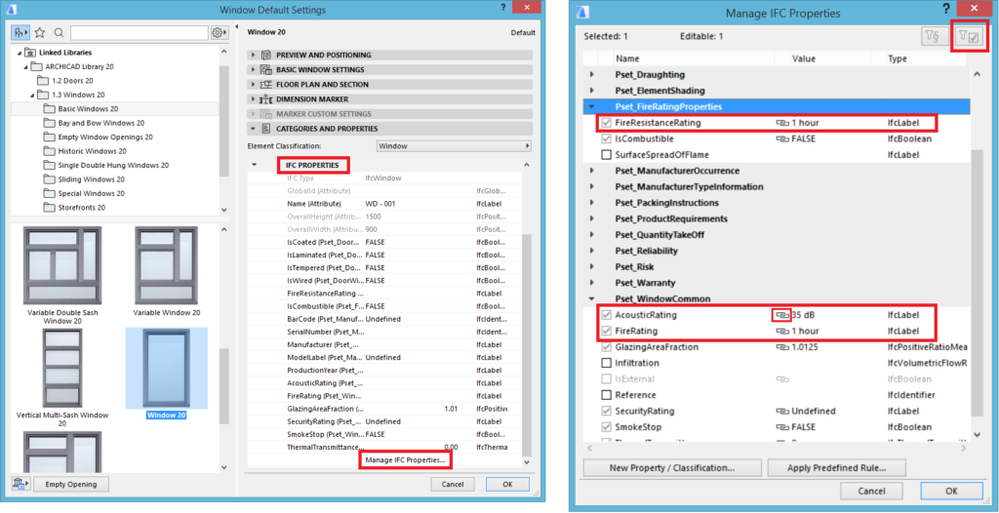Image resolution: width=999 pixels, height=513 pixels.
Task: Click the search magnifier icon
Action: coord(59,33)
